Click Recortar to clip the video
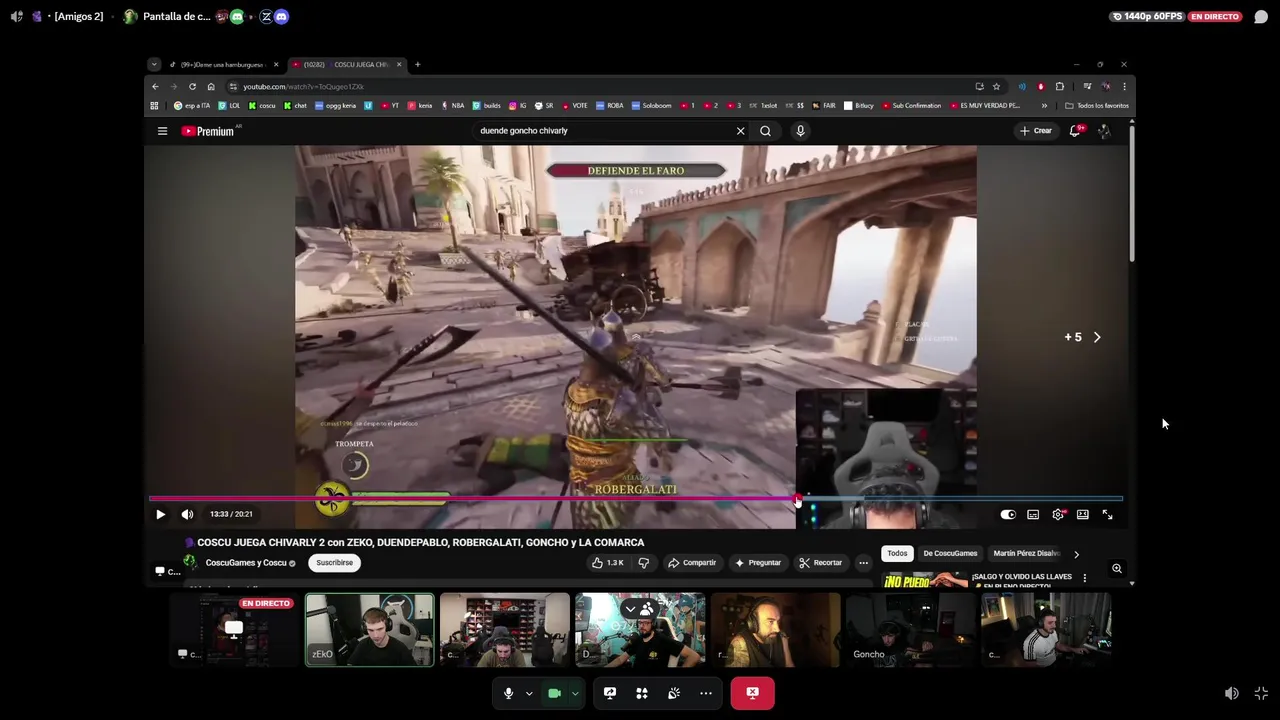The height and width of the screenshot is (720, 1280). click(821, 563)
